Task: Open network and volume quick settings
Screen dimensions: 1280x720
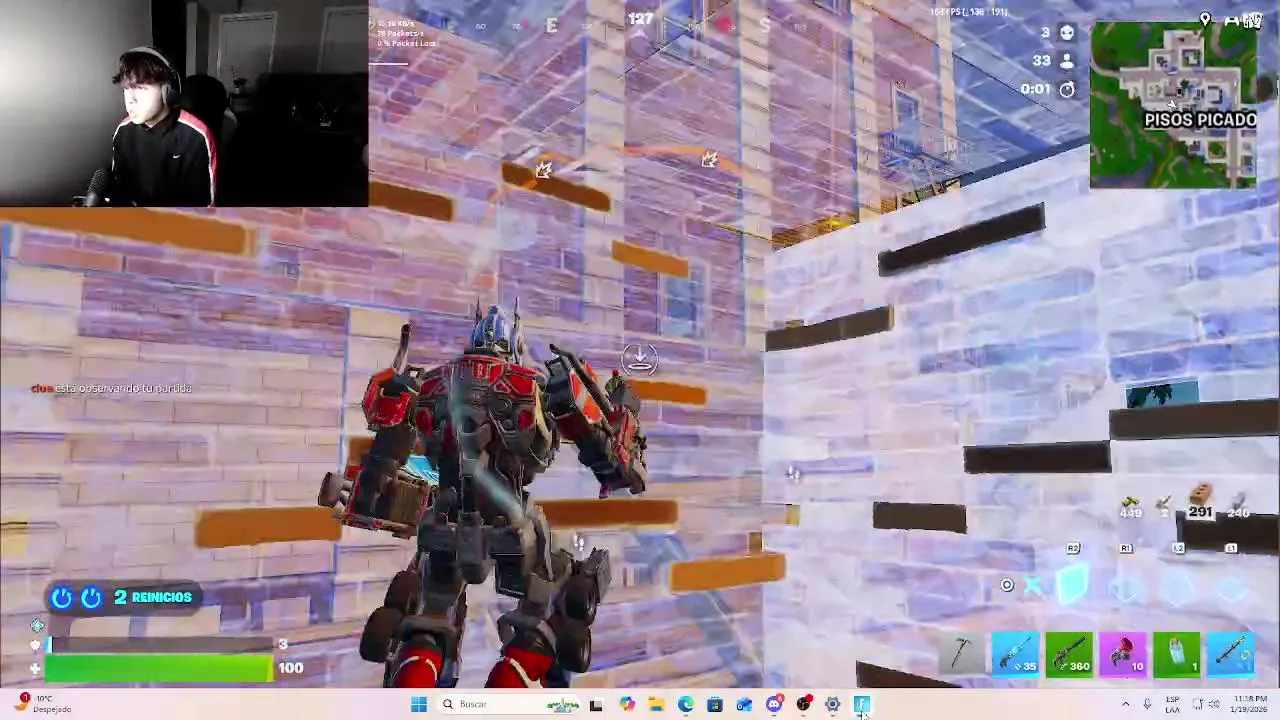Action: coord(1204,704)
